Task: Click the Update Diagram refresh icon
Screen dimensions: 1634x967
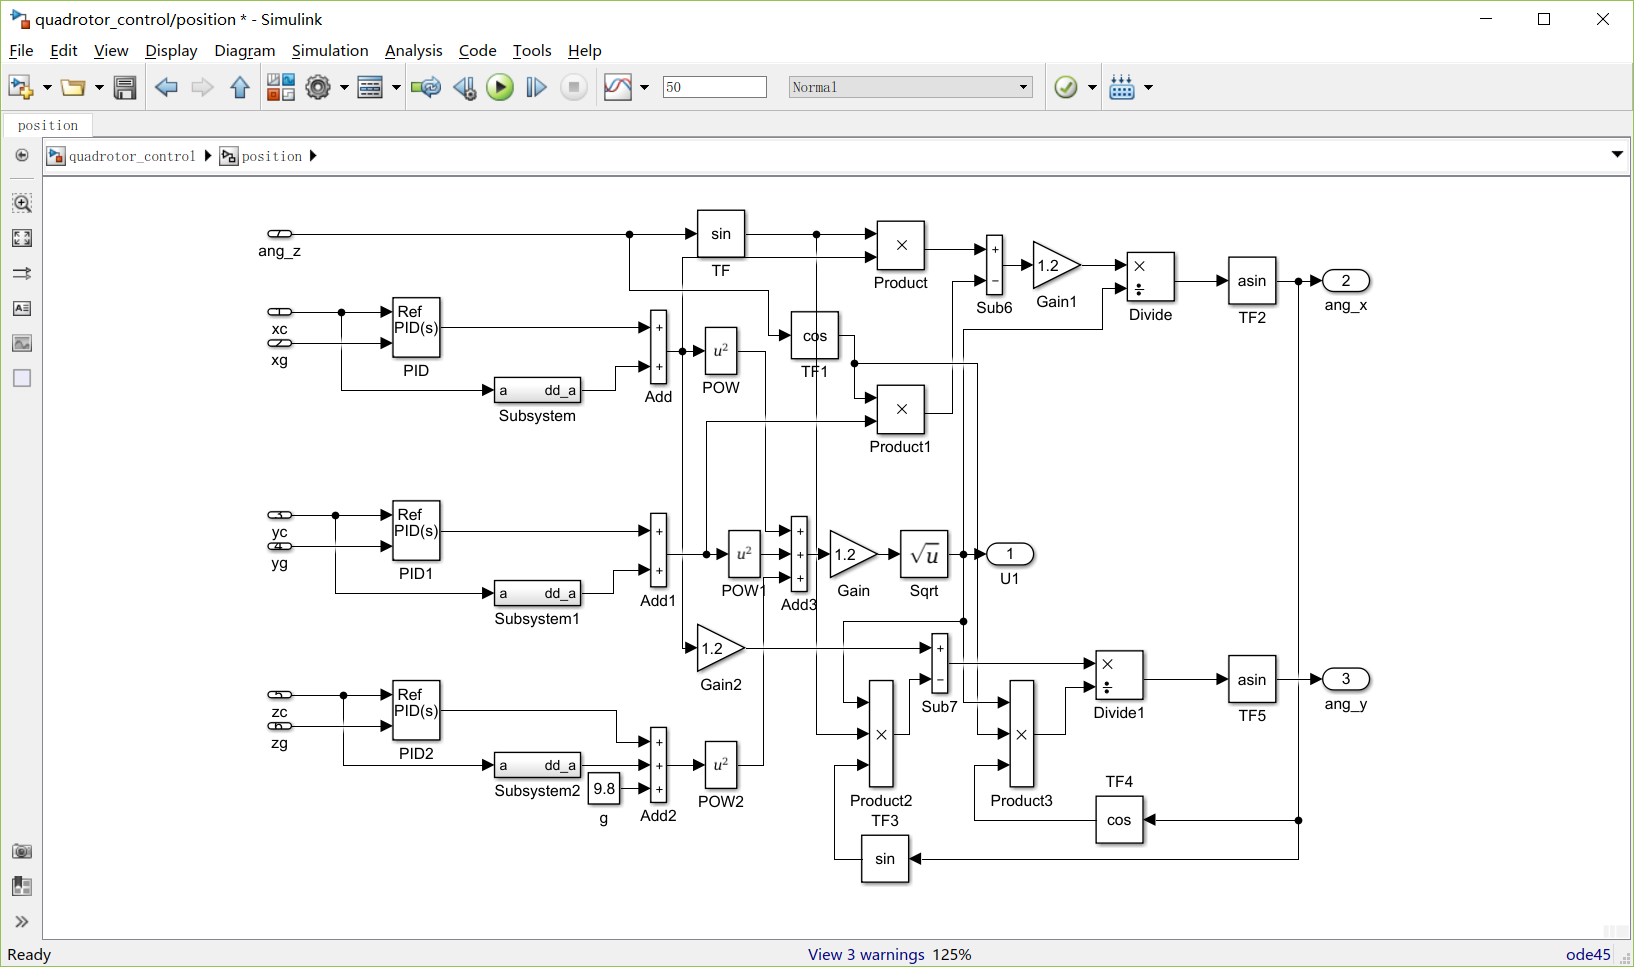Action: coord(426,88)
